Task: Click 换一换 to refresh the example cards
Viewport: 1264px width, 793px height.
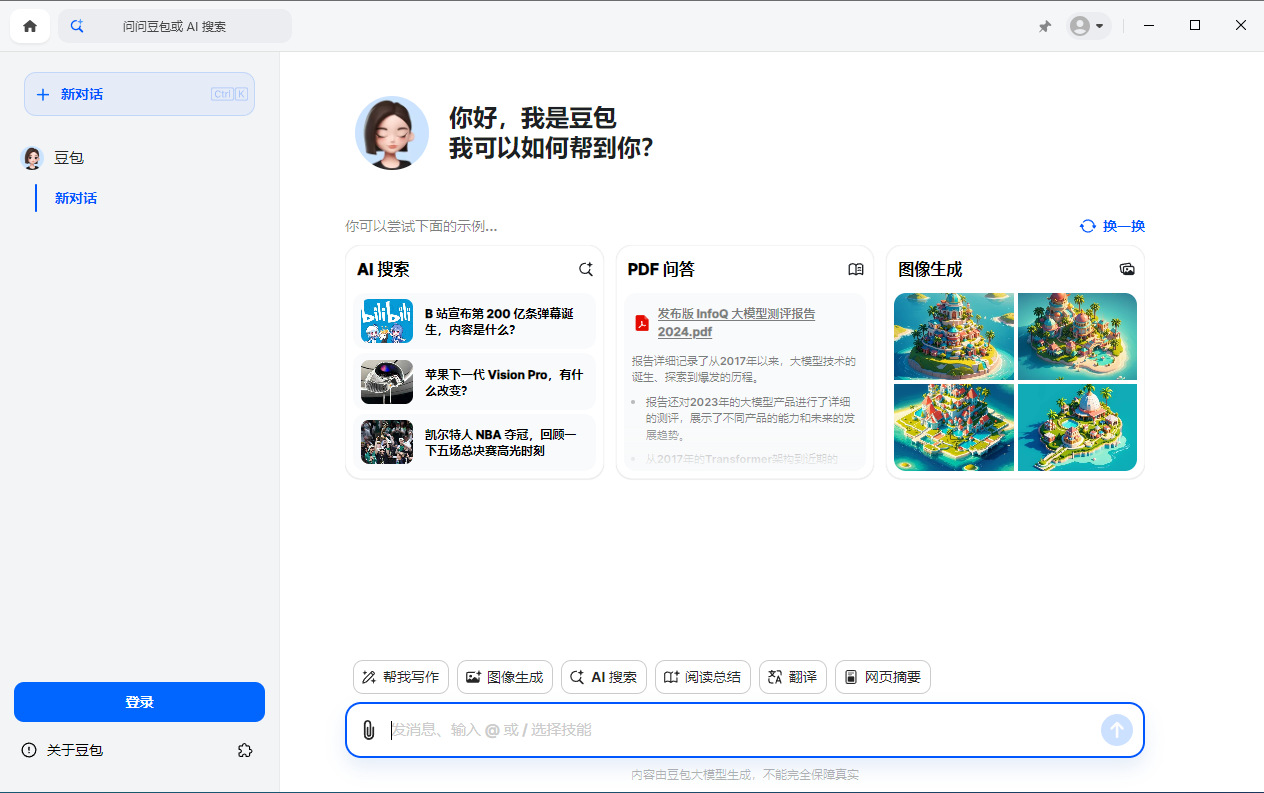Action: pos(1112,226)
